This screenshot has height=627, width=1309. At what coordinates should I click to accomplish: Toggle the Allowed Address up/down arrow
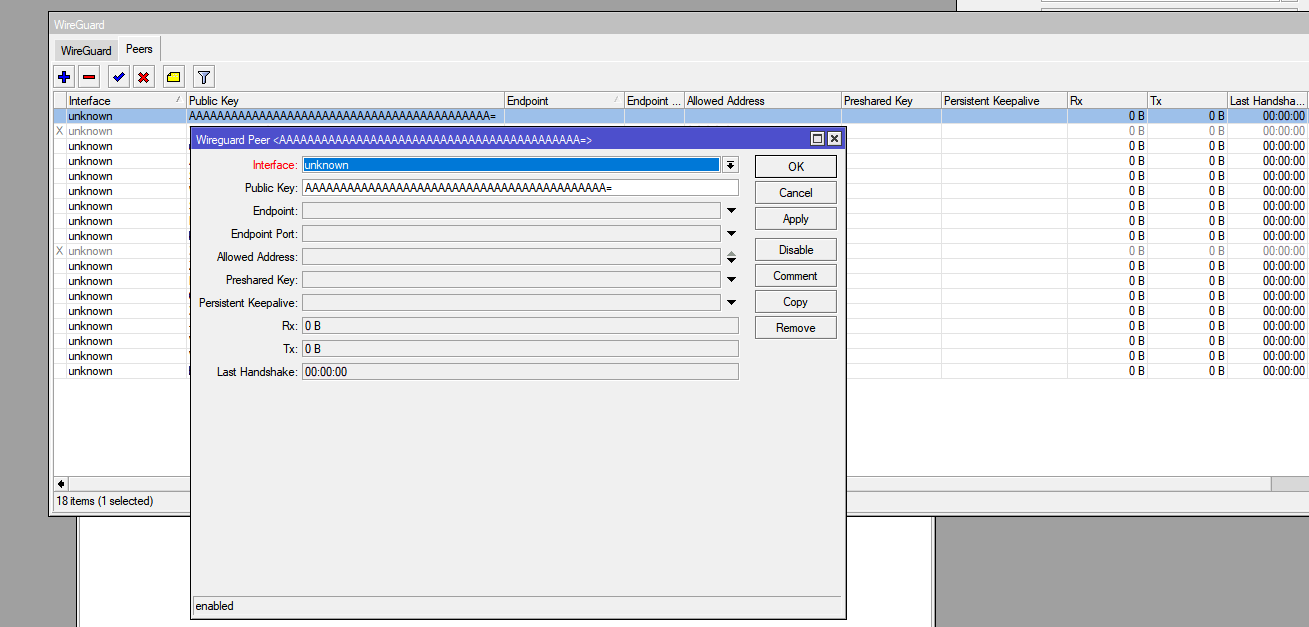click(731, 257)
